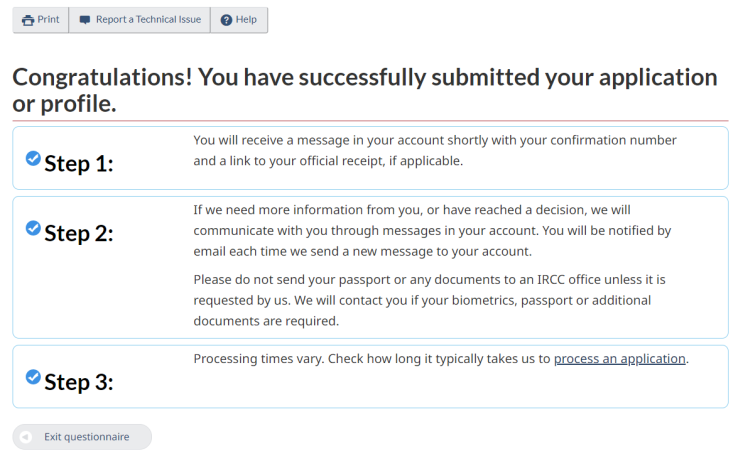The width and height of the screenshot is (743, 456).
Task: Click the paragraph about not sending your passport
Action: click(429, 300)
